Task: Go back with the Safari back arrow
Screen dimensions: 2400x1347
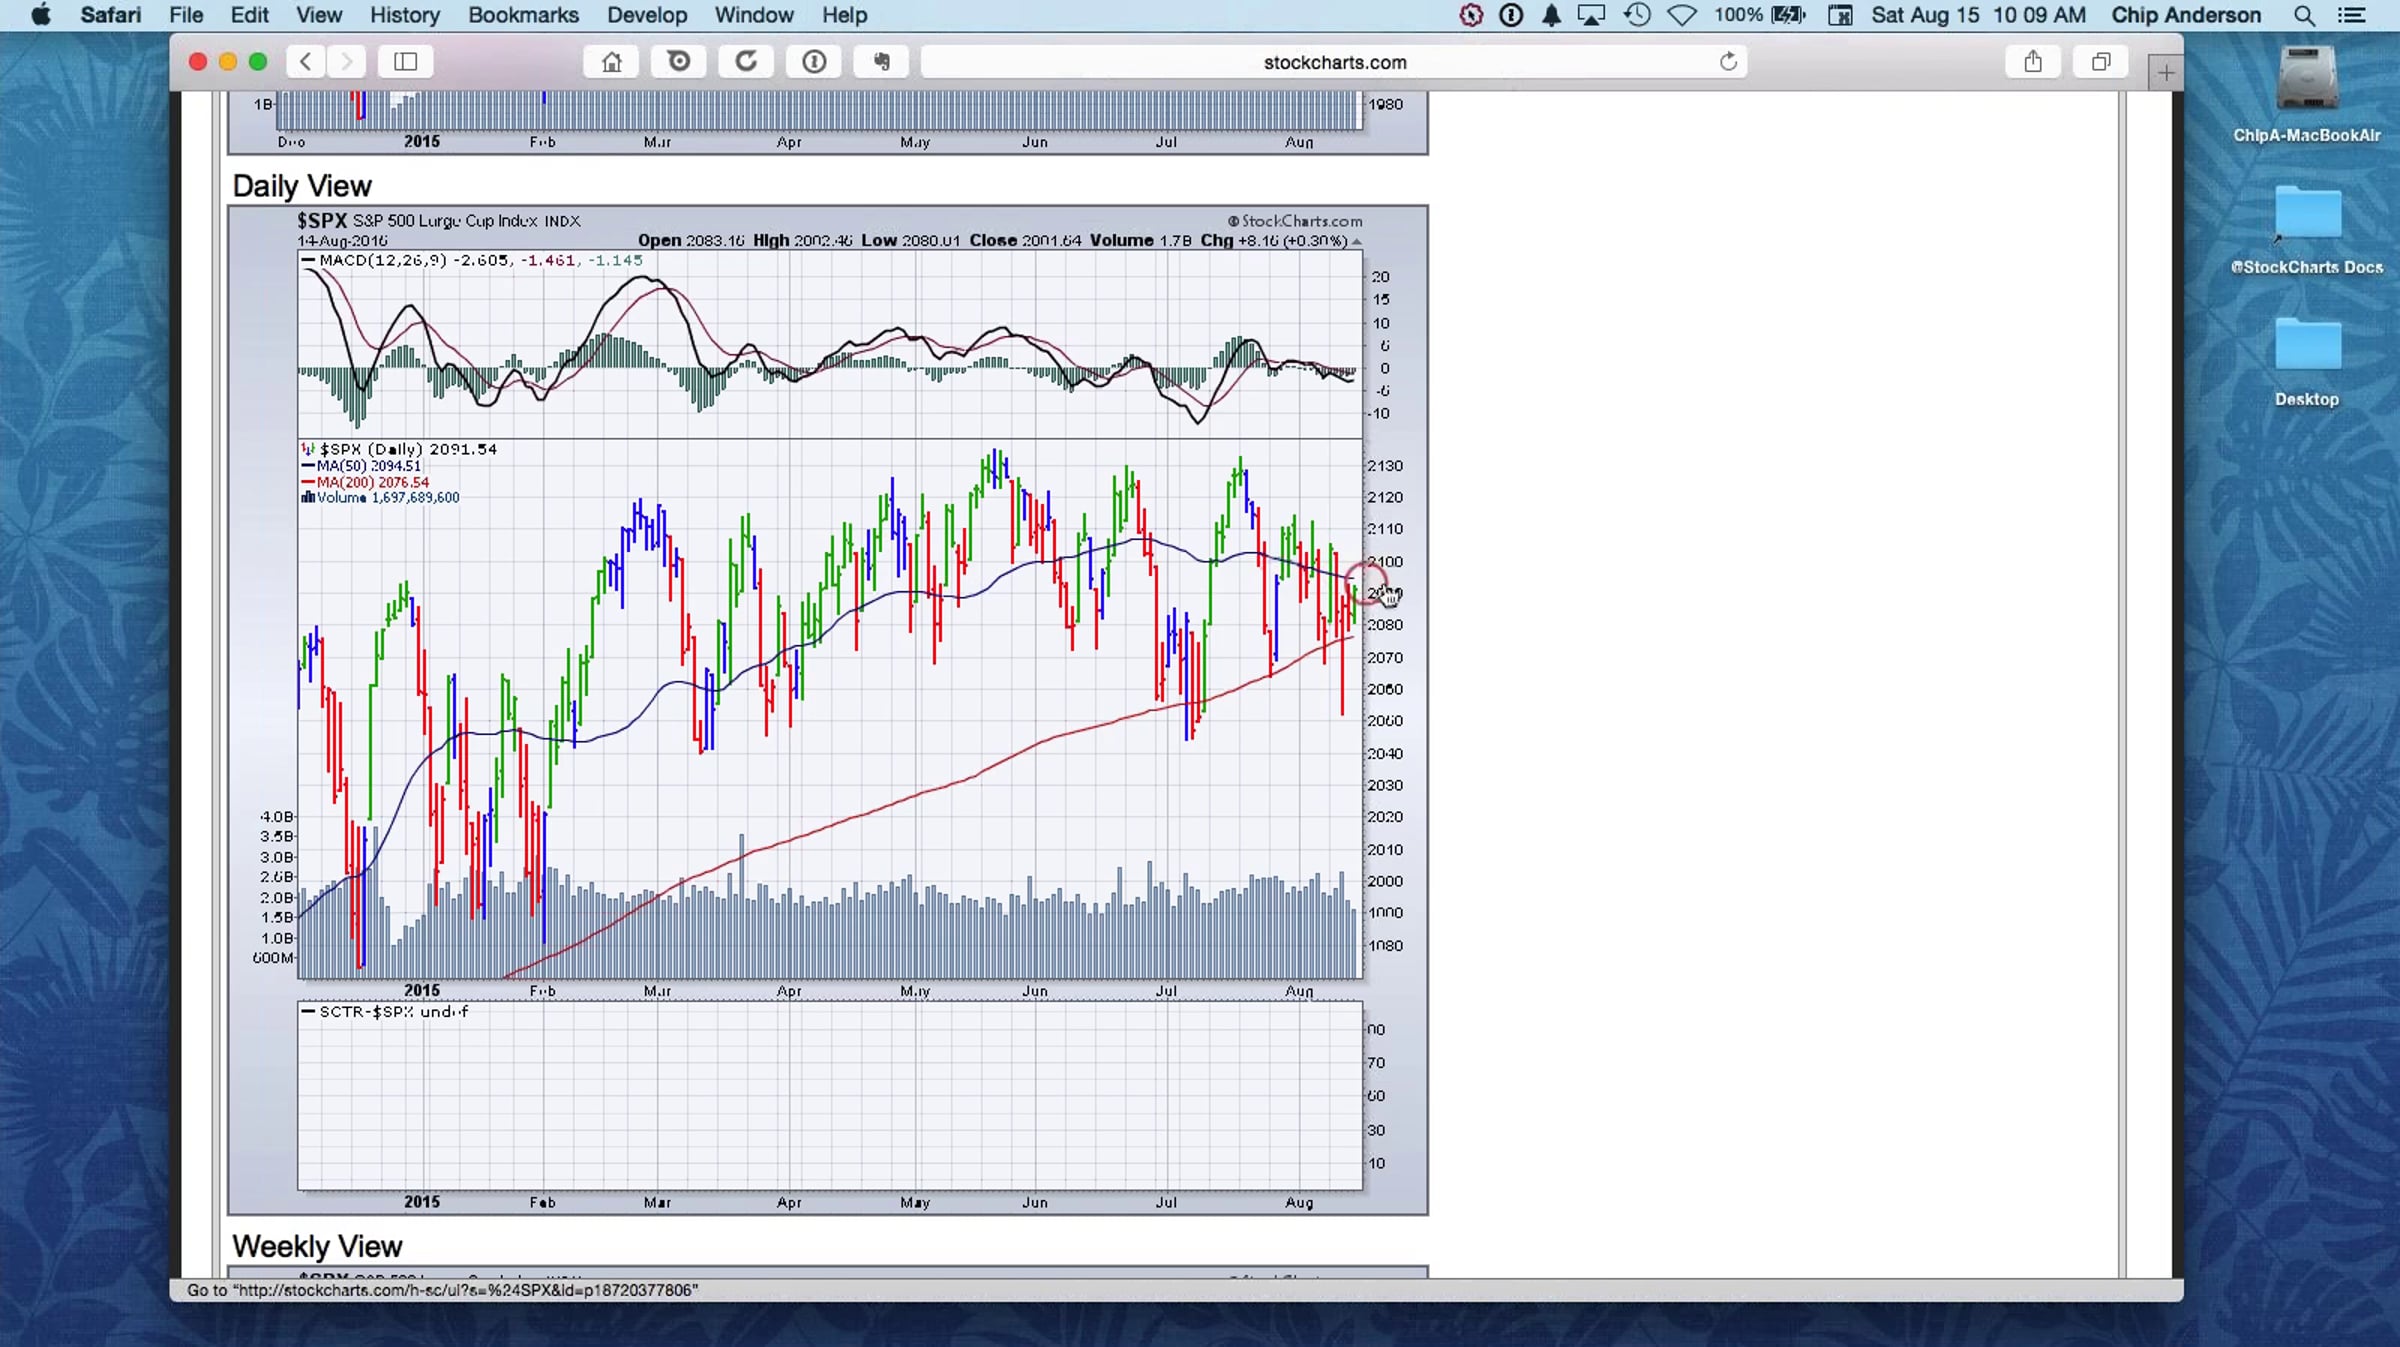Action: 306,62
